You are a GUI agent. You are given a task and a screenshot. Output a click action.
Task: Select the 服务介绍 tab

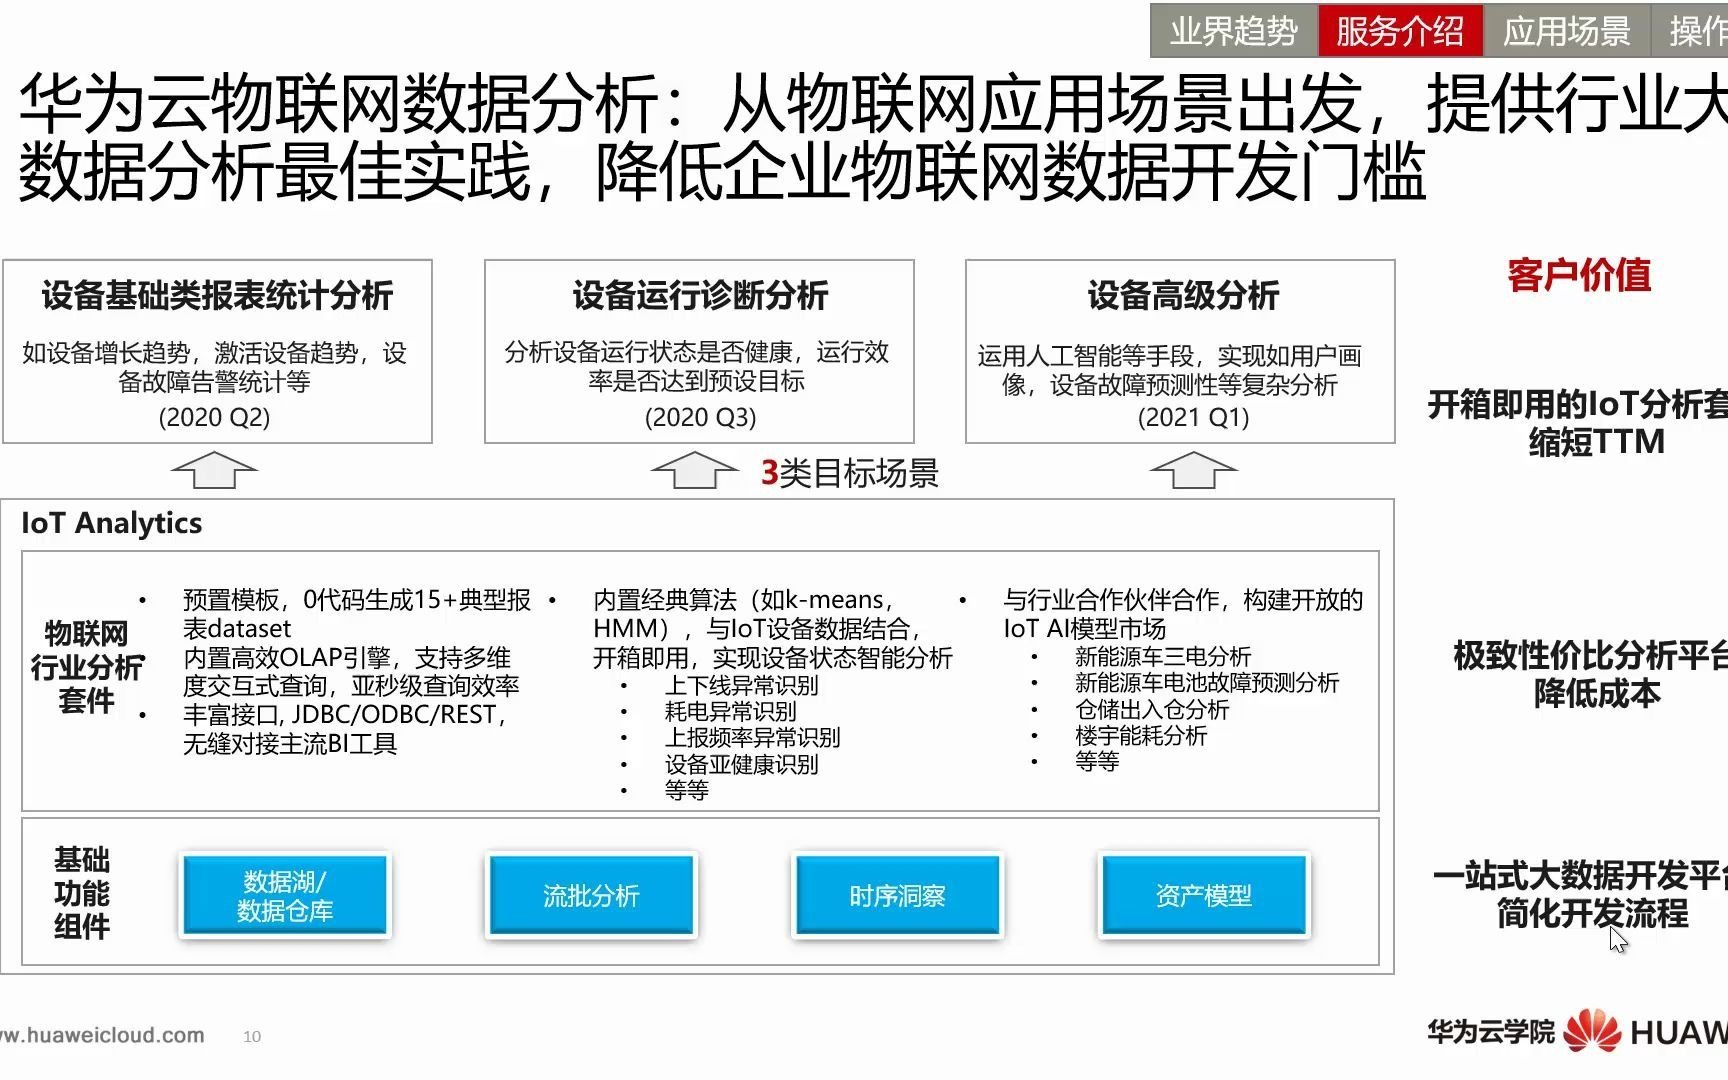(1400, 31)
